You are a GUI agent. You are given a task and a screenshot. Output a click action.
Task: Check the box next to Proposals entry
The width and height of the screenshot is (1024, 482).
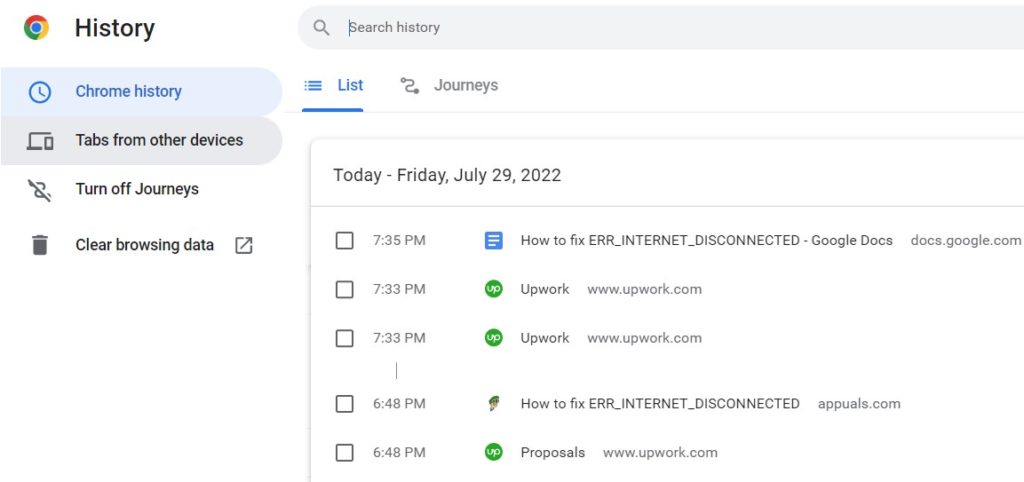coord(344,453)
